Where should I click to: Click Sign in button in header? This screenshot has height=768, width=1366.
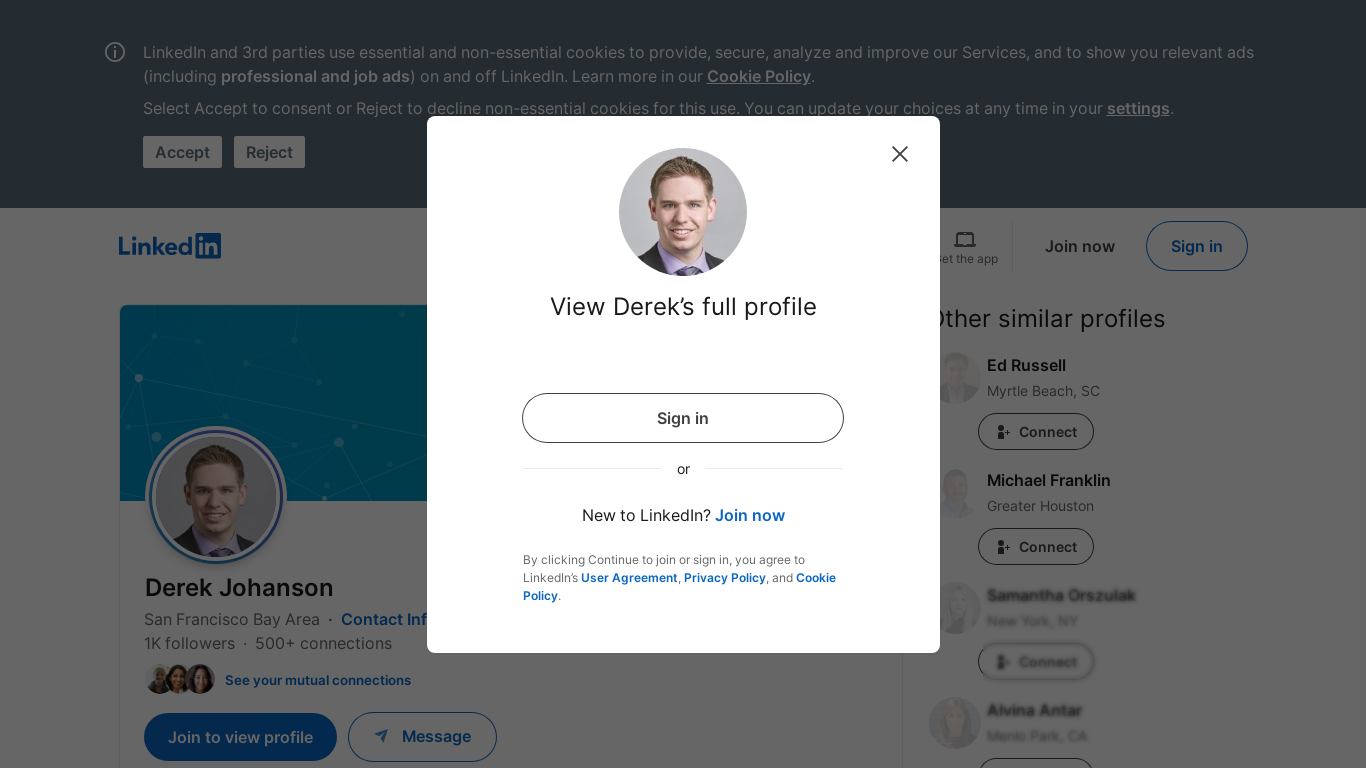coord(1196,246)
